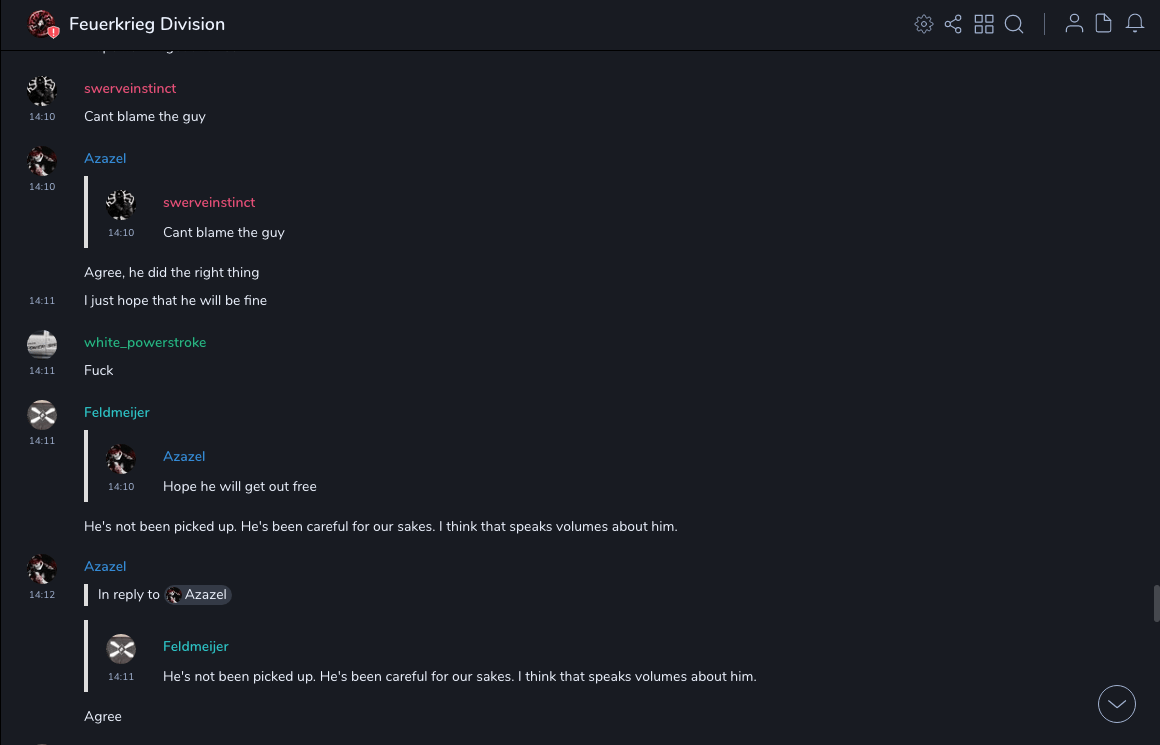1160x745 pixels.
Task: Click Feldmeijer's avatar in quoted reply
Action: pos(121,649)
